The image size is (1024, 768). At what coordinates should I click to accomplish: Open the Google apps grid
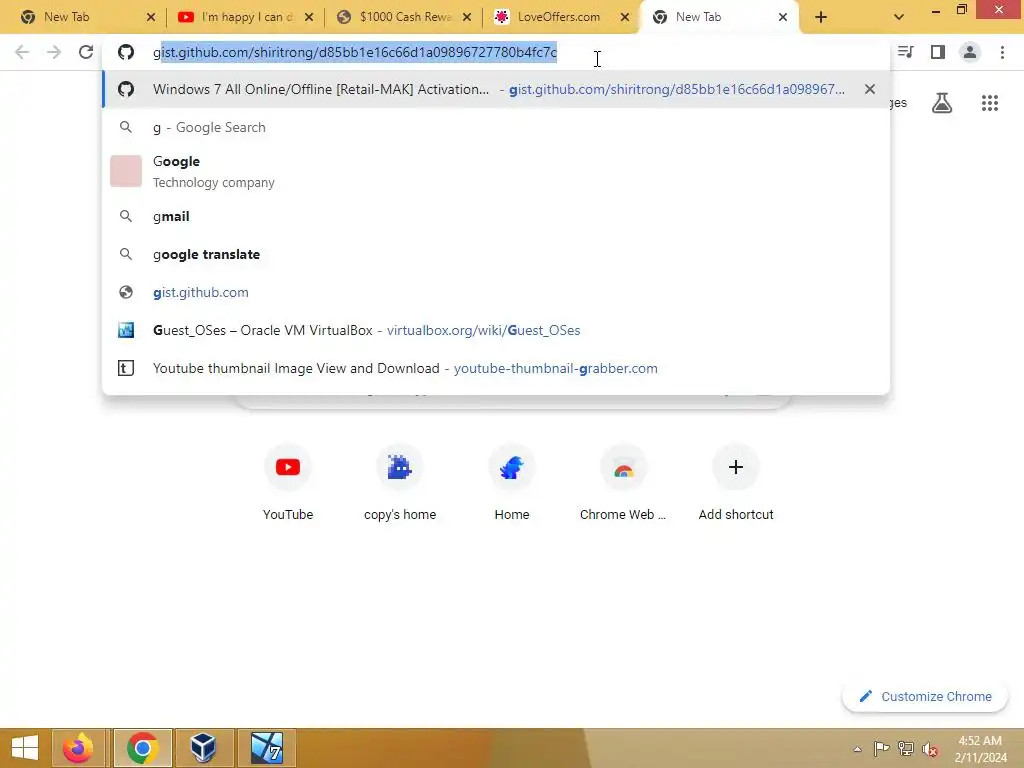point(989,103)
